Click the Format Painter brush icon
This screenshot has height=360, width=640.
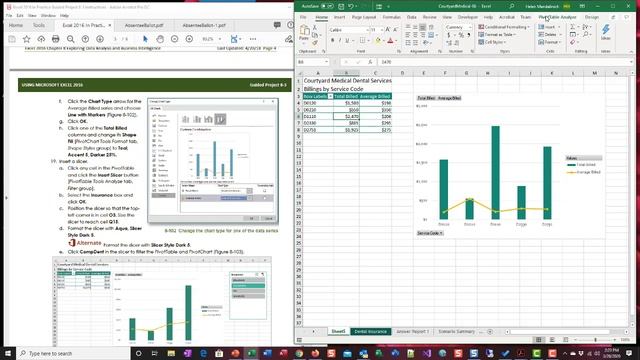point(315,42)
